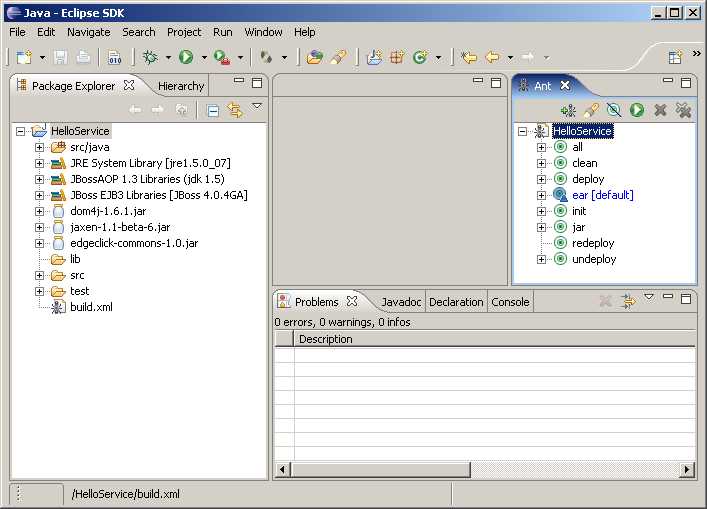The height and width of the screenshot is (509, 707).
Task: Click the Back navigation arrow in main toolbar
Action: pyautogui.click(x=492, y=57)
